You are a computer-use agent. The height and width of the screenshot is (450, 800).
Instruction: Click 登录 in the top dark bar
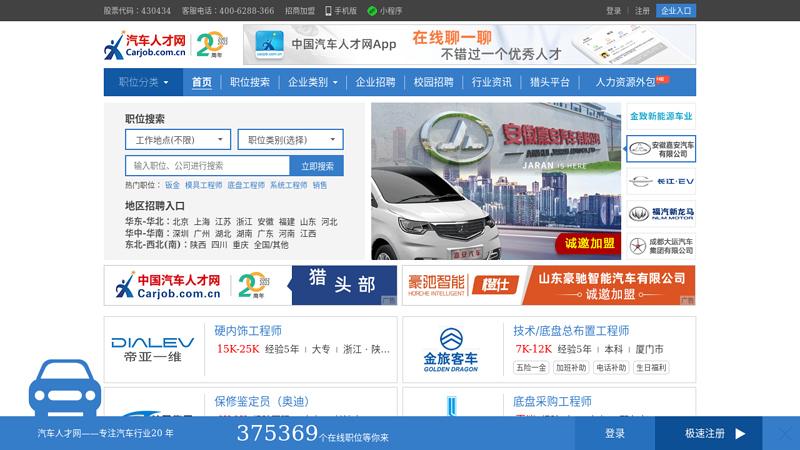click(x=613, y=11)
